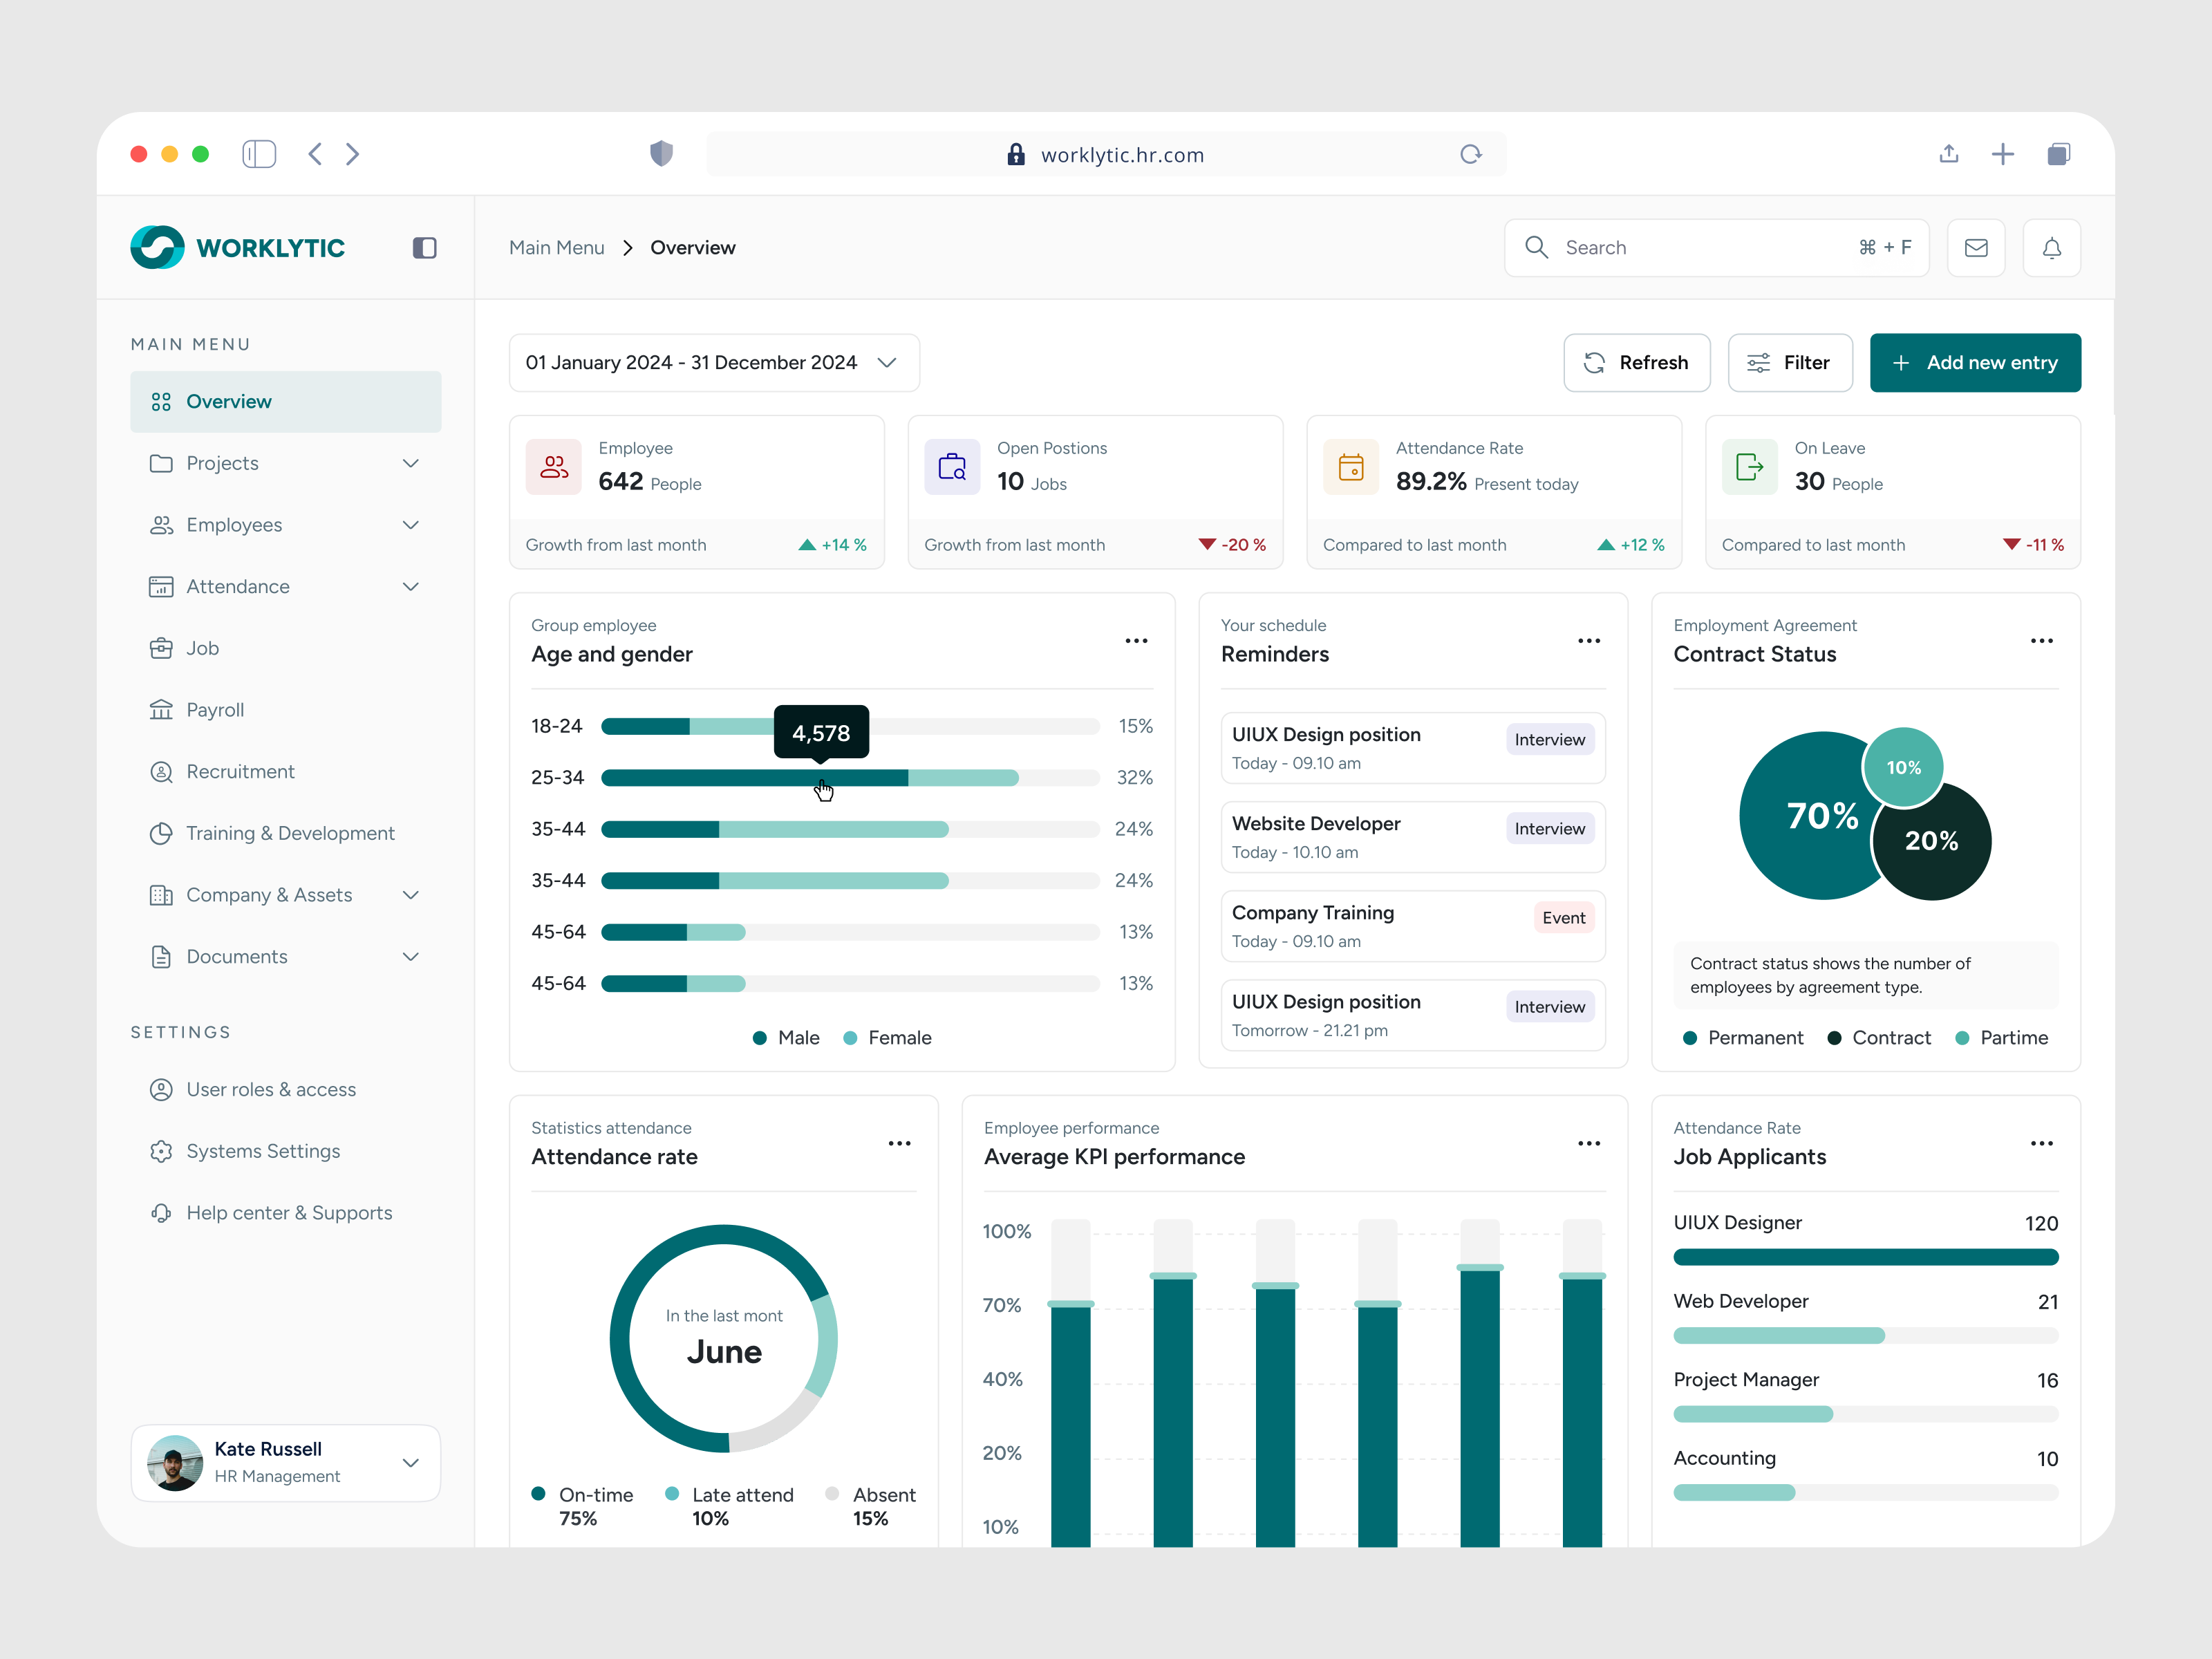Click the browser privacy shield icon
This screenshot has height=1659, width=2212.
point(661,154)
